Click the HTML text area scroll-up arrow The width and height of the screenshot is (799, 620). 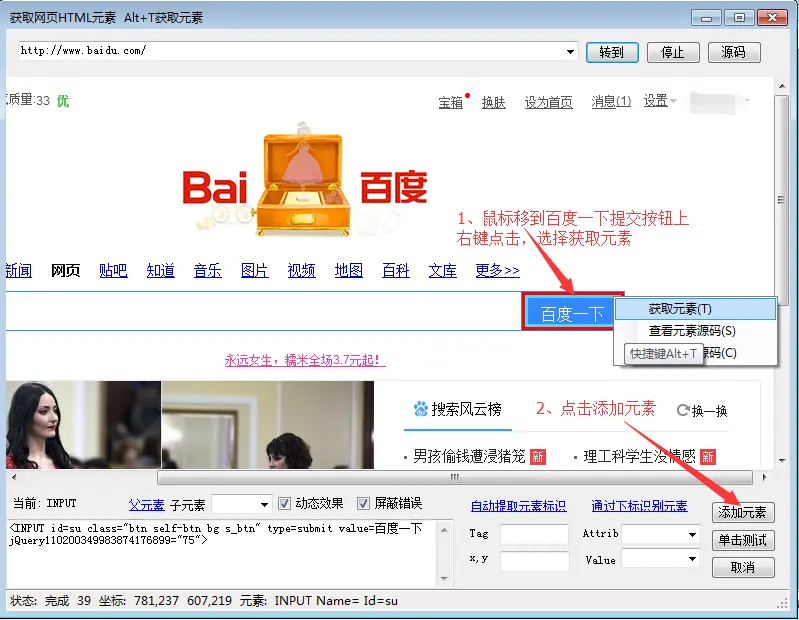pos(444,530)
